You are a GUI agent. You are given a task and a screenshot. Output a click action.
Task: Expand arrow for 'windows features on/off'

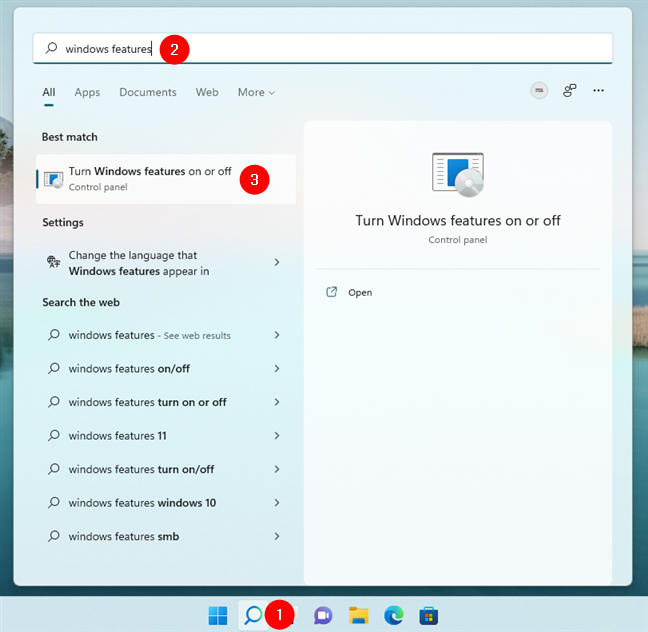277,368
